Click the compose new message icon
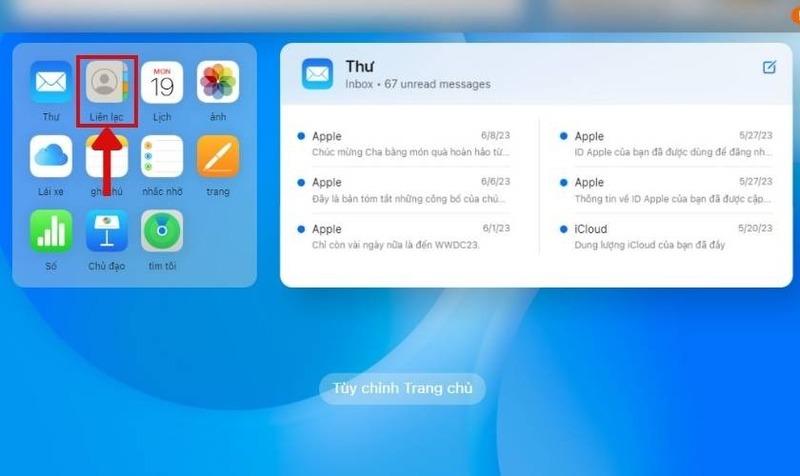This screenshot has width=800, height=476. 768,68
